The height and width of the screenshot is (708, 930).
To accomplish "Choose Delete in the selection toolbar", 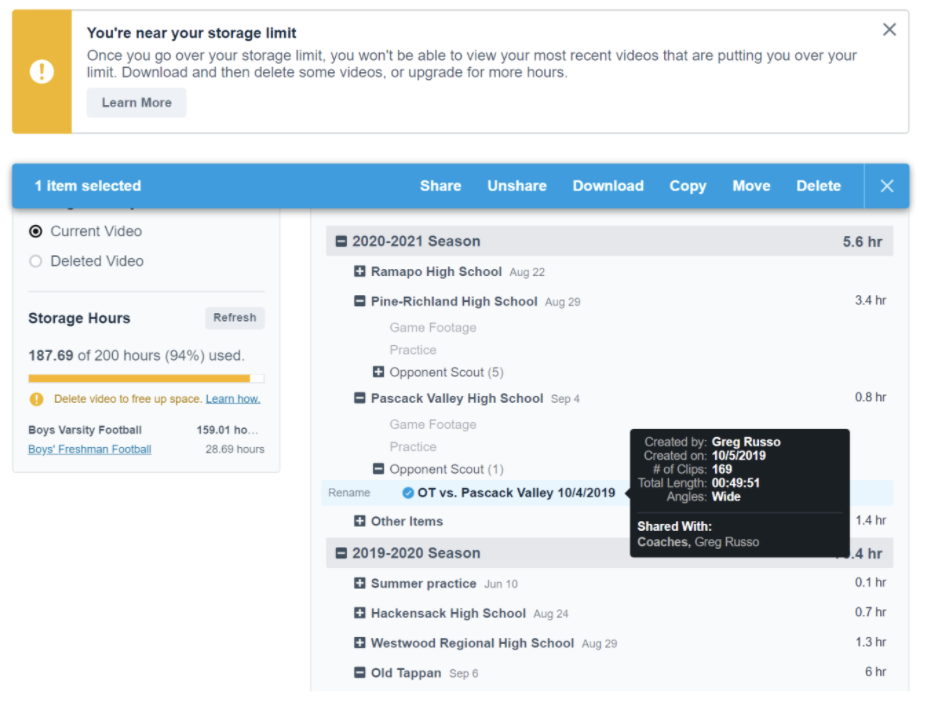I will [x=818, y=186].
